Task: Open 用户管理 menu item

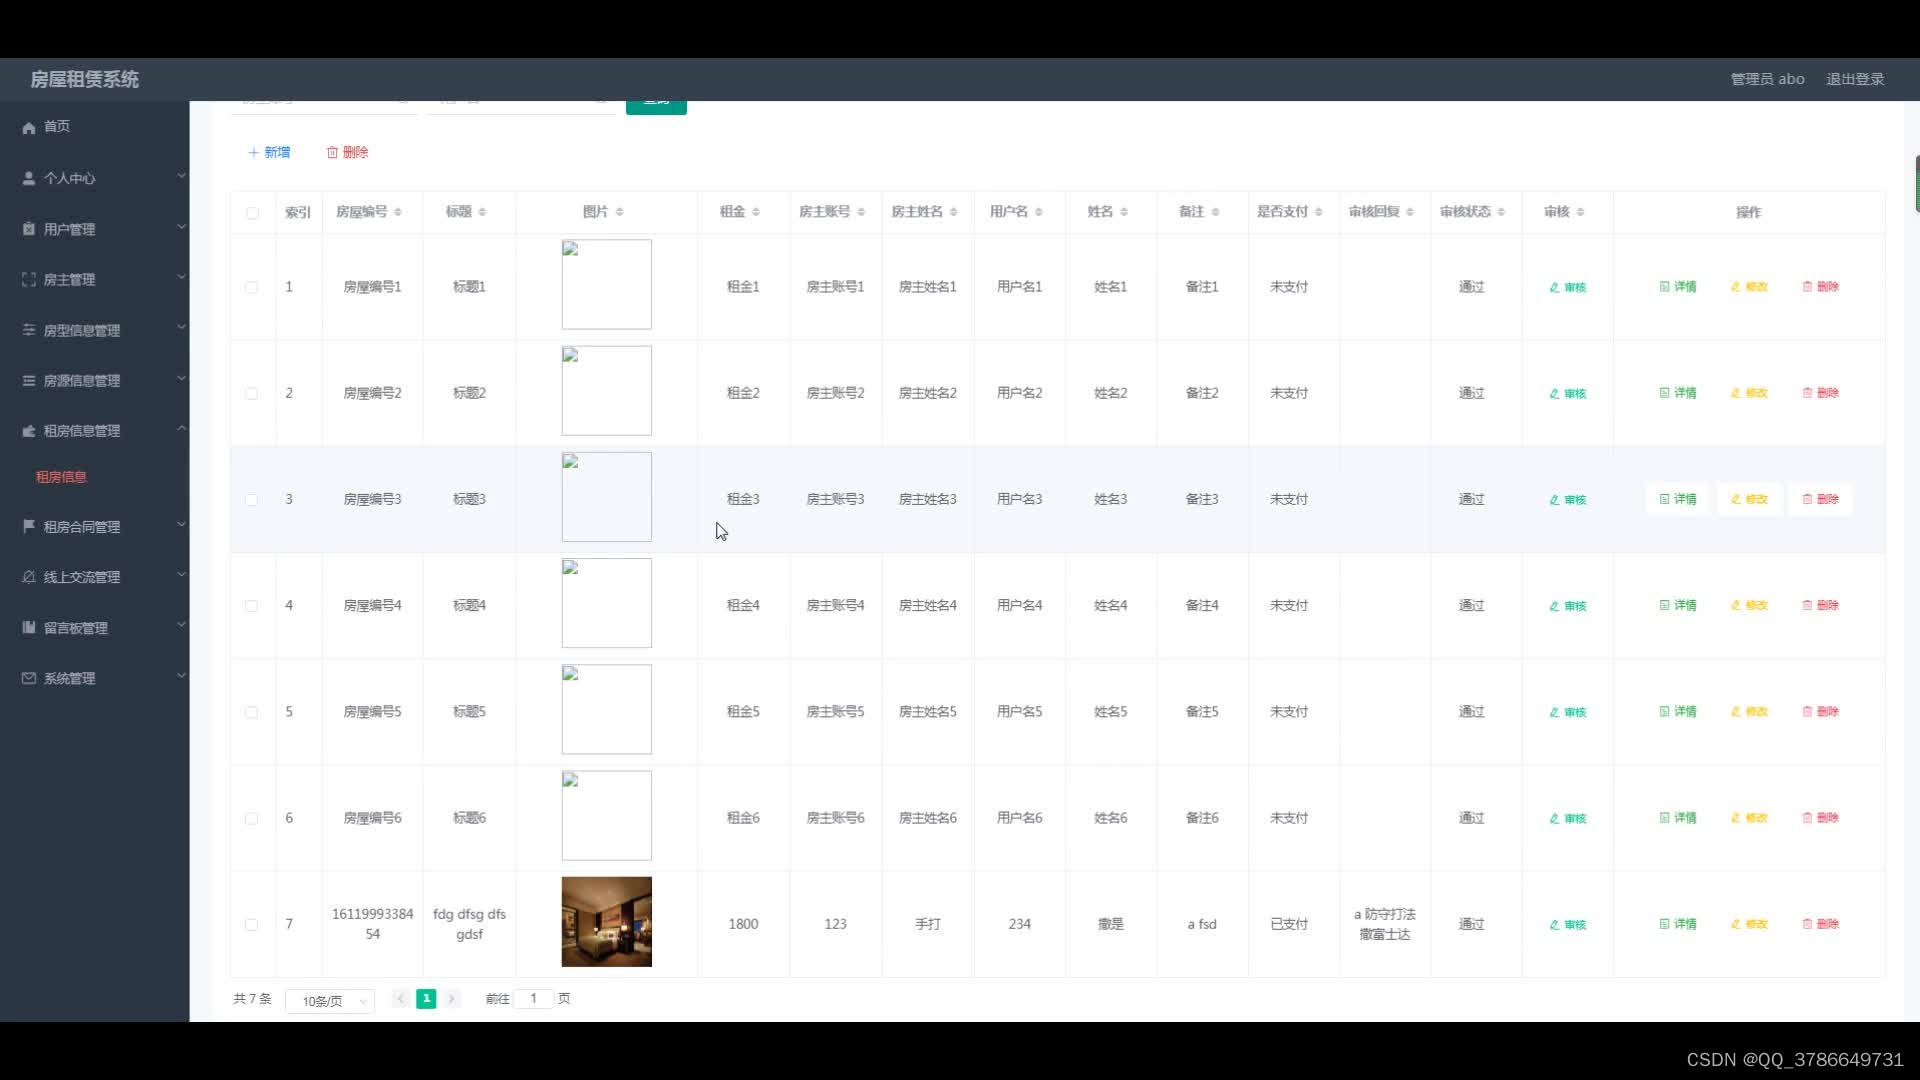Action: (x=69, y=229)
